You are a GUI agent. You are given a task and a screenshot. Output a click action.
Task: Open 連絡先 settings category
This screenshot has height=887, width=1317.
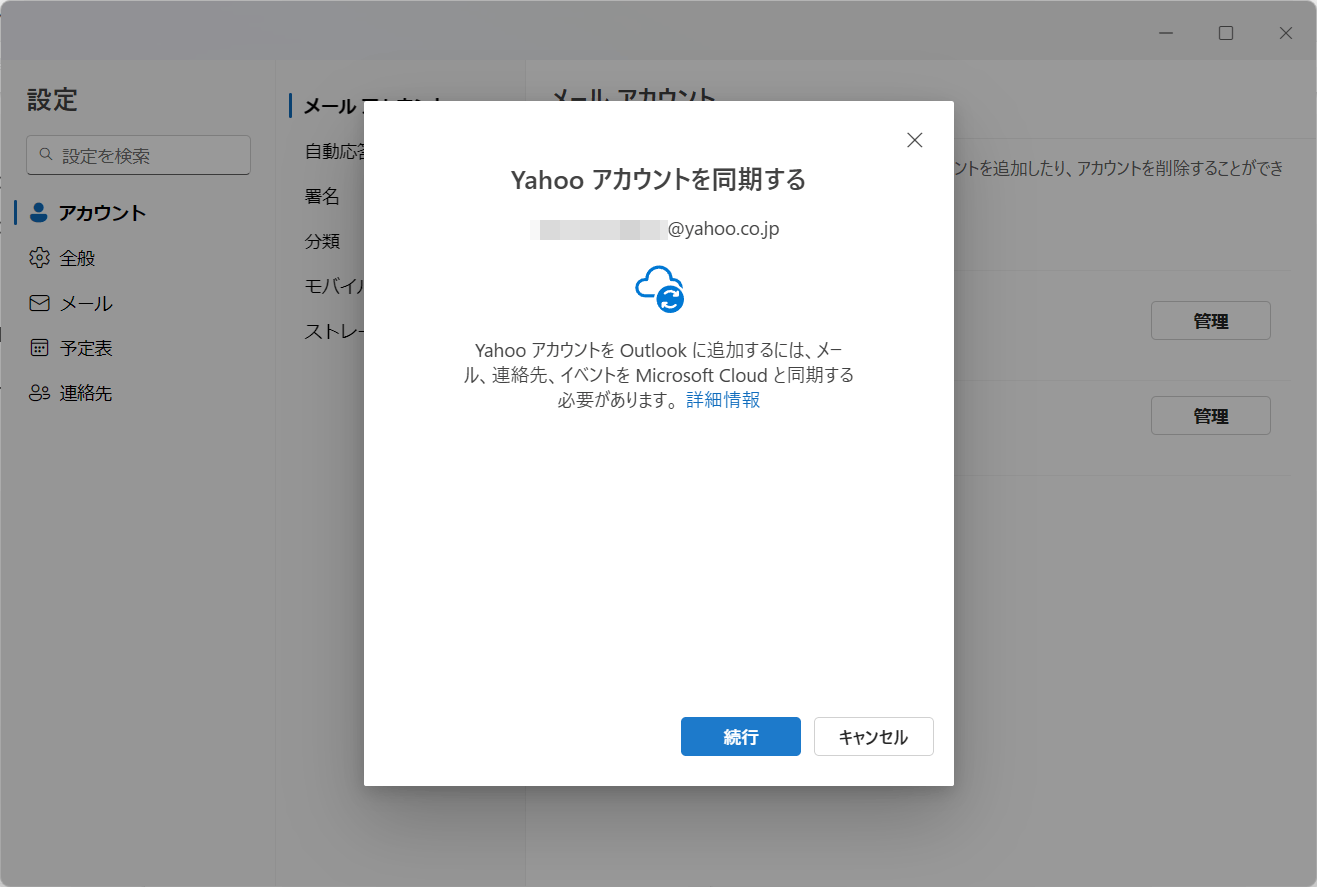click(x=86, y=393)
